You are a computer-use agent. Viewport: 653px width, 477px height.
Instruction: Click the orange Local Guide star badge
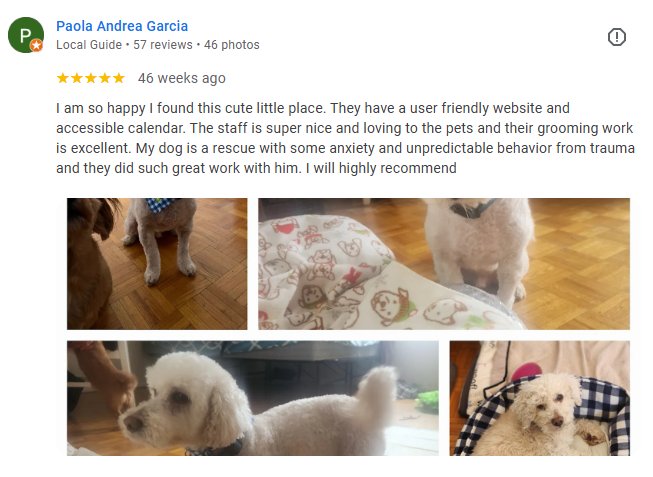(37, 45)
